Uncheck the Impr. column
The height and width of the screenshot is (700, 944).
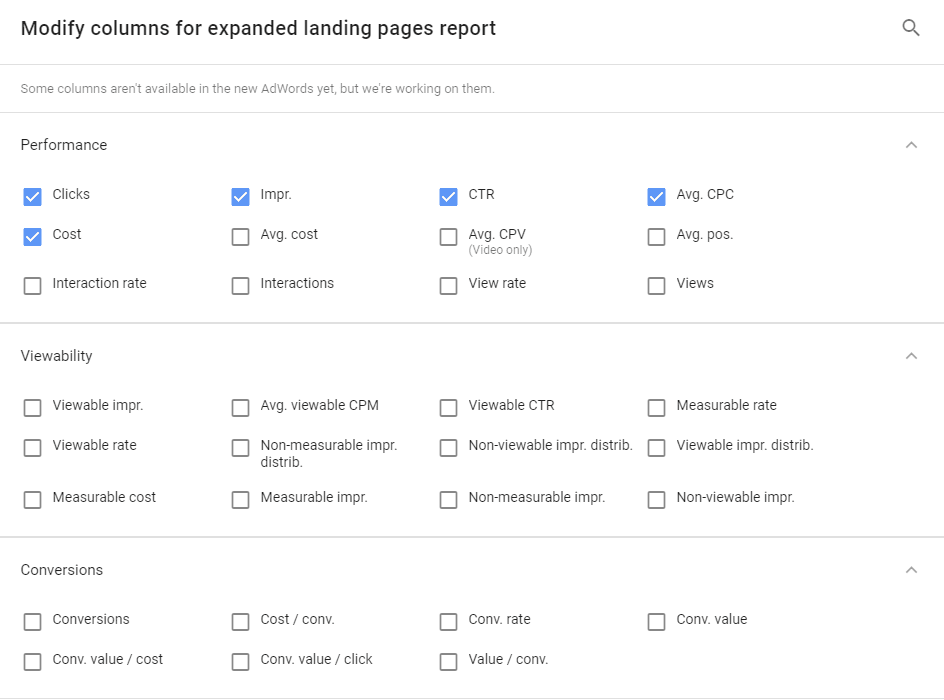tap(241, 197)
